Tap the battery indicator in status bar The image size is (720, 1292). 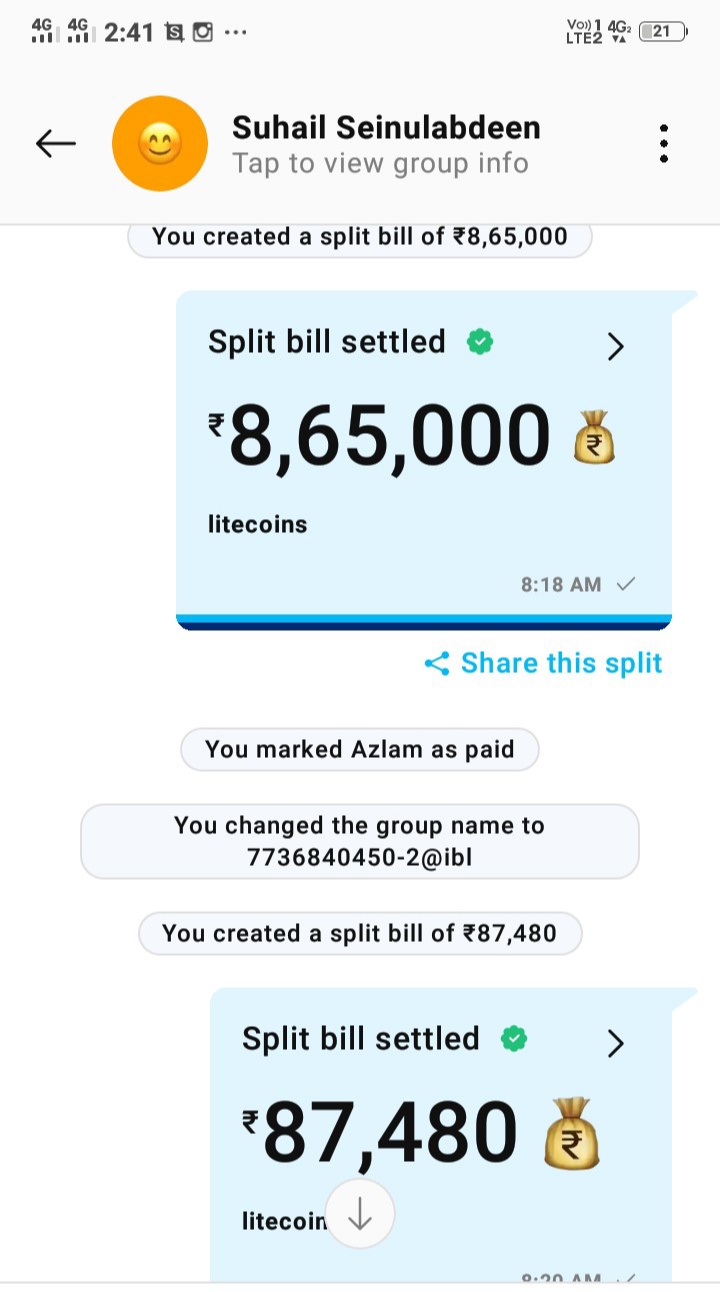point(662,32)
